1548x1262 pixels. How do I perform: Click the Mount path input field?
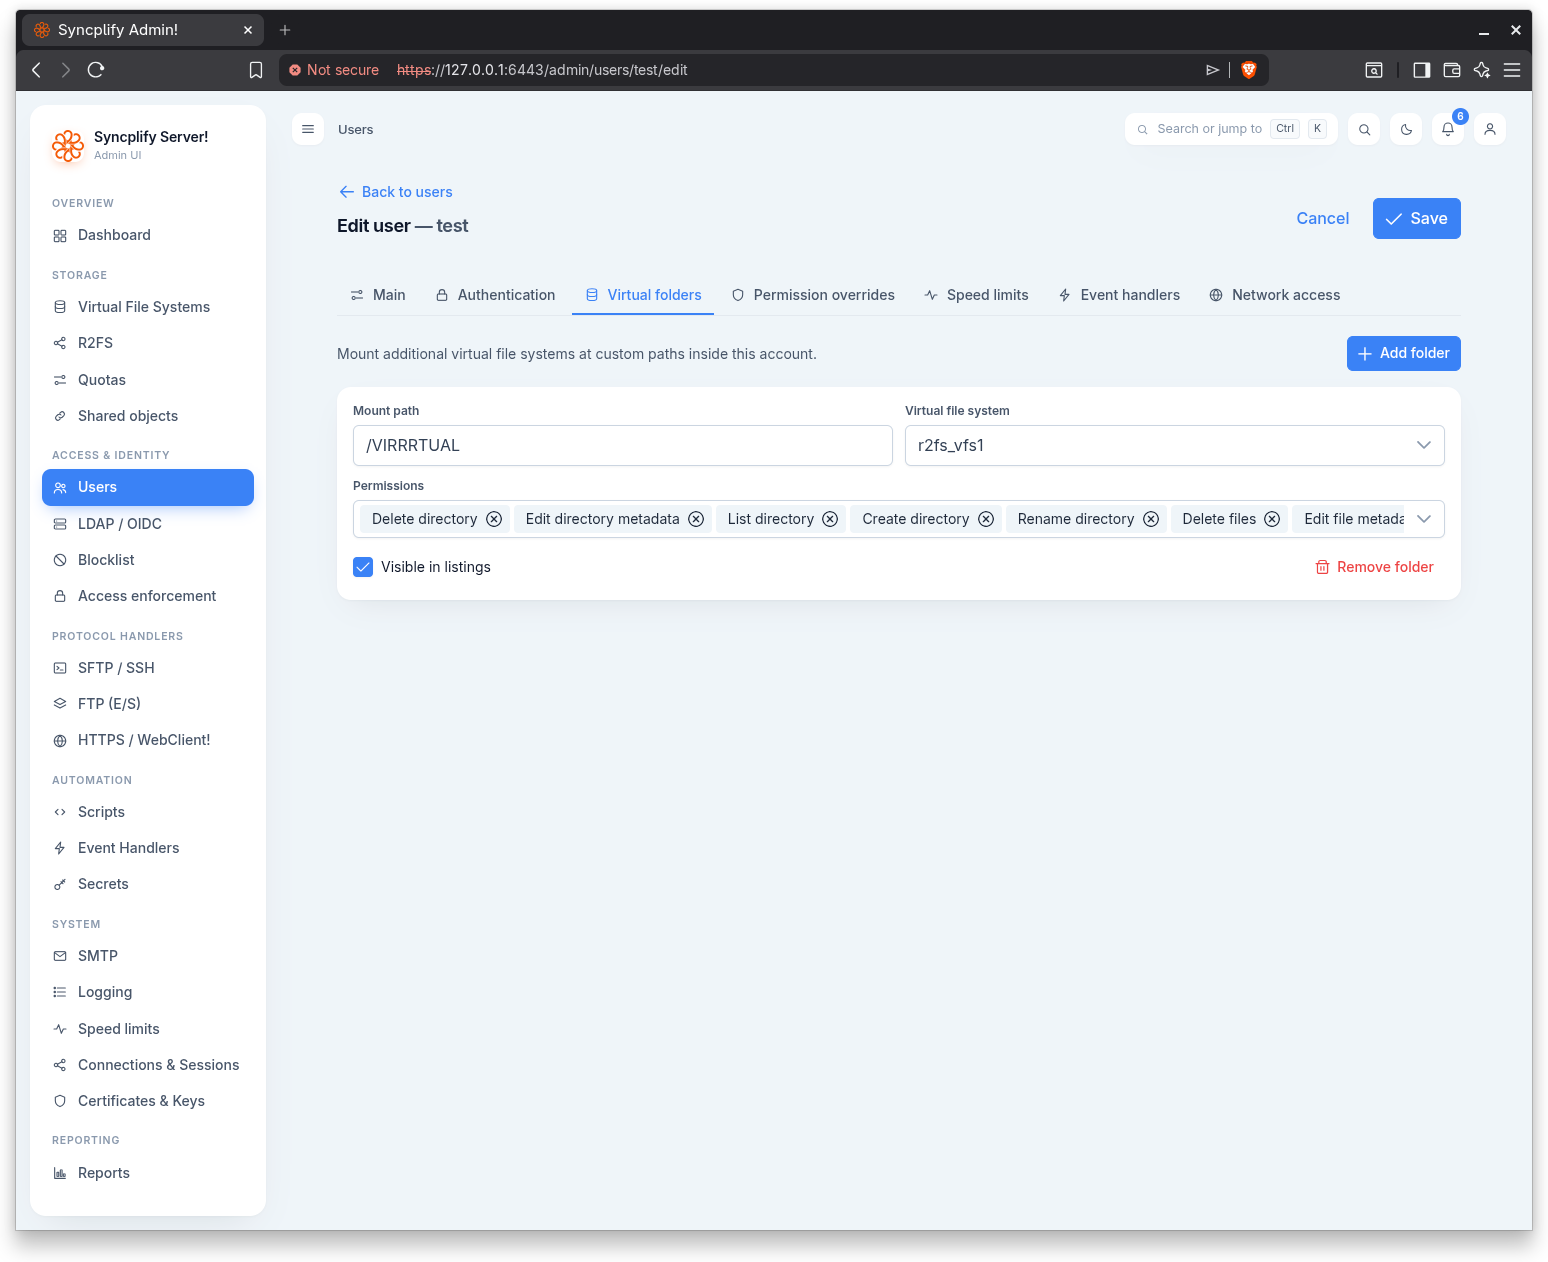[x=622, y=446]
